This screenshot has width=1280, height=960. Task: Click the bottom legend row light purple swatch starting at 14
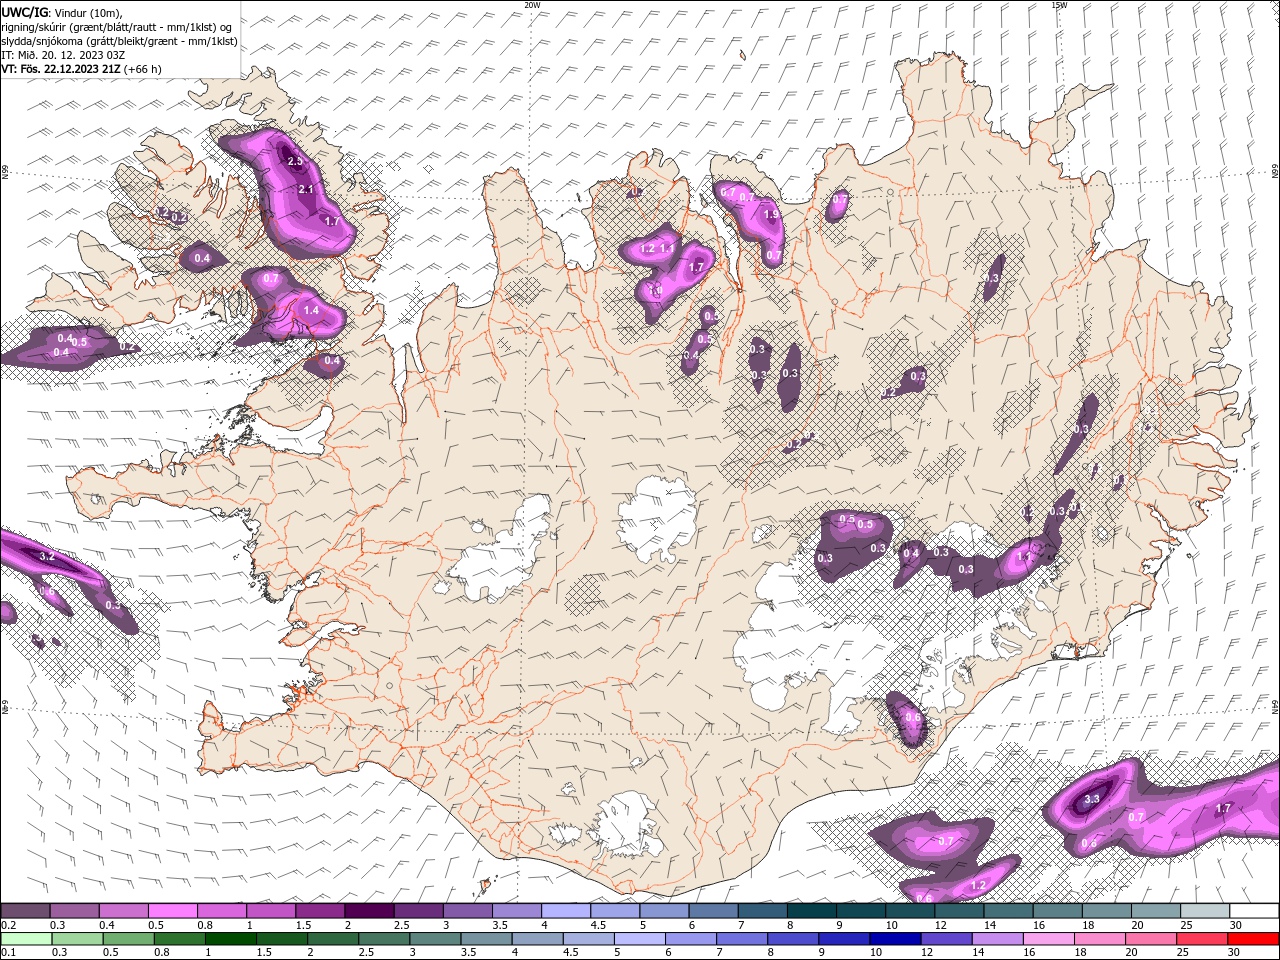997,938
